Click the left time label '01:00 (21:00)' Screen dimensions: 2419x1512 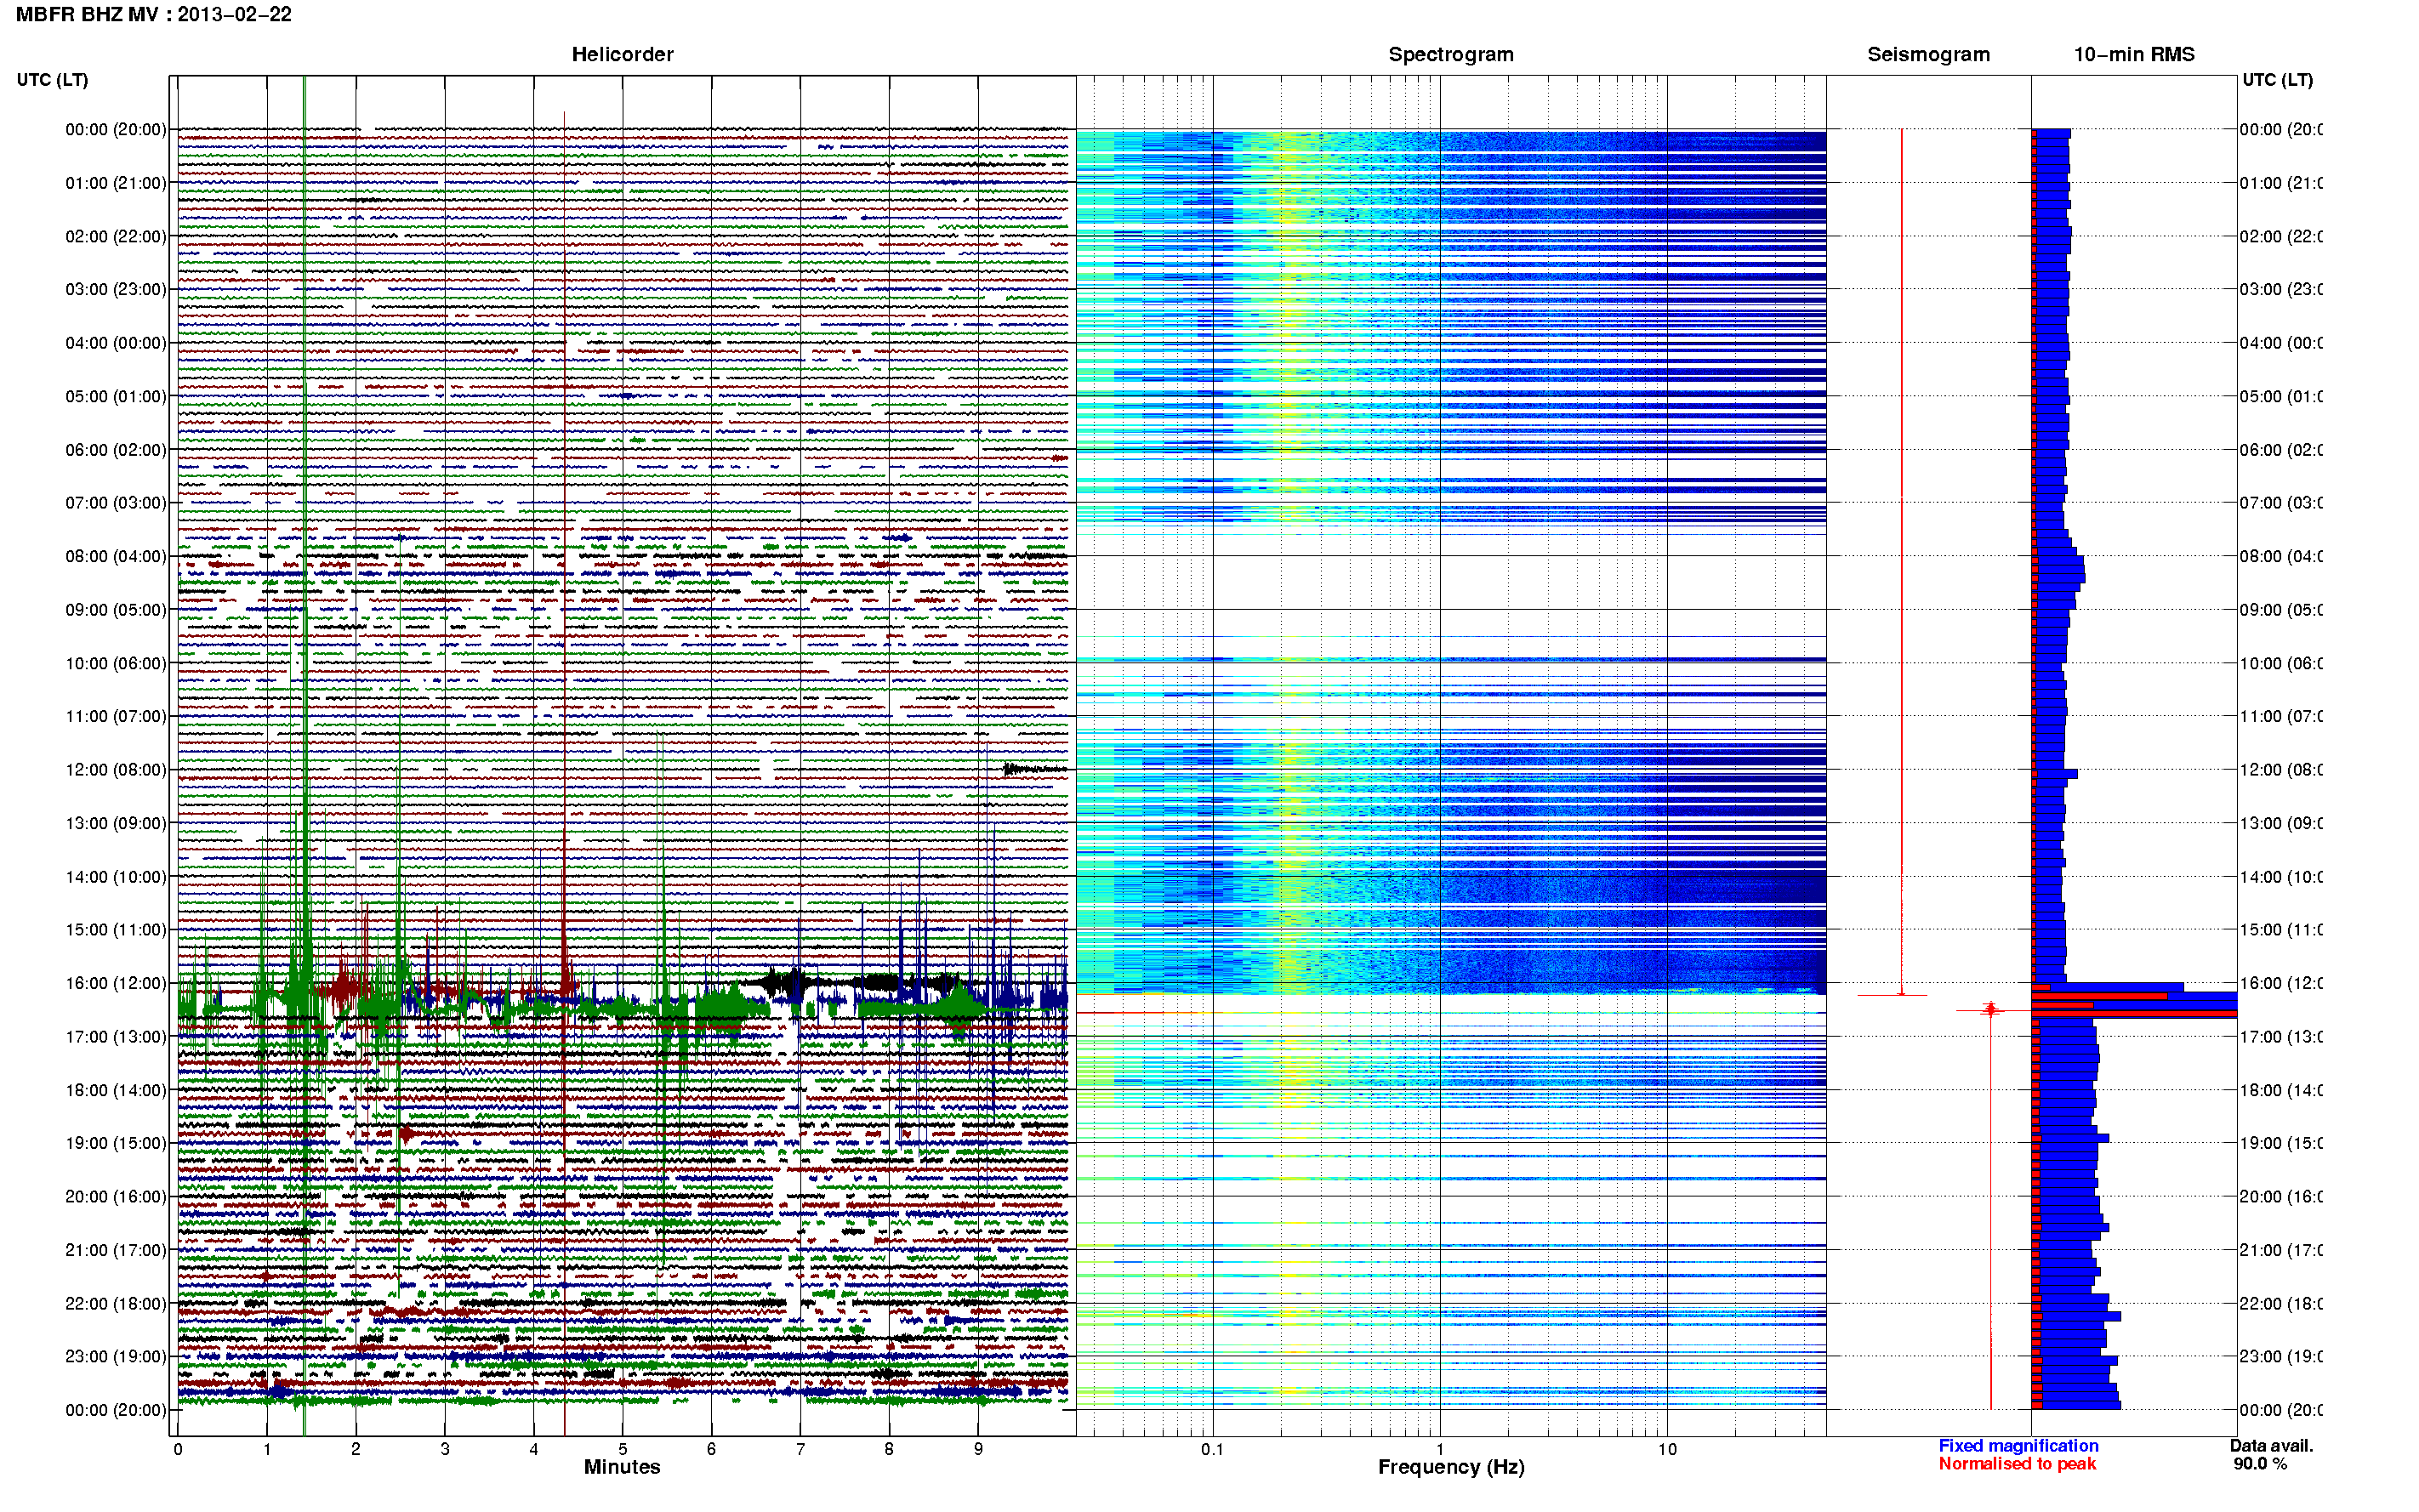pos(116,183)
